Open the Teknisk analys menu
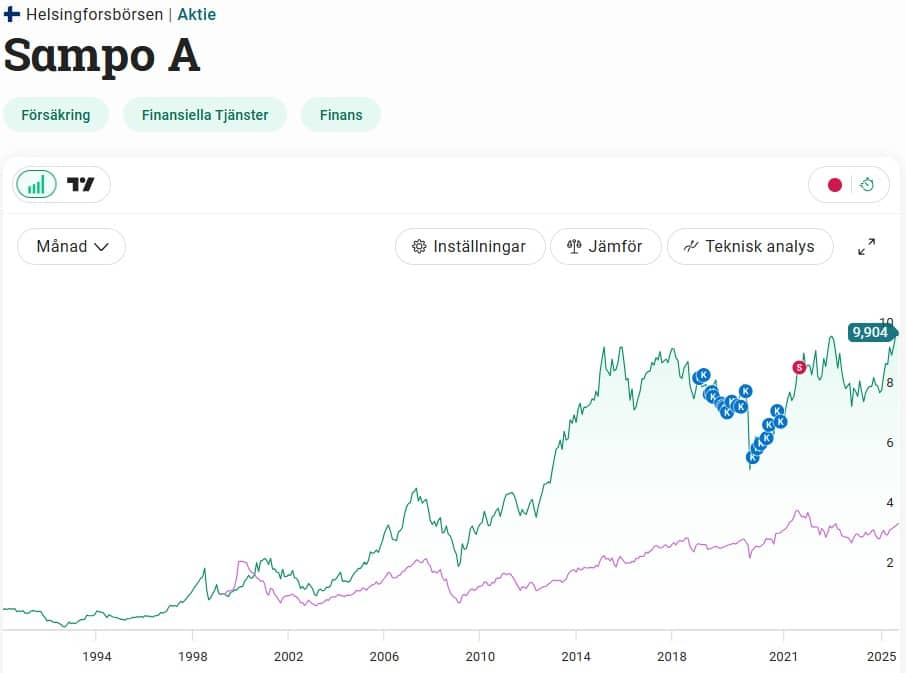906x673 pixels. (750, 246)
